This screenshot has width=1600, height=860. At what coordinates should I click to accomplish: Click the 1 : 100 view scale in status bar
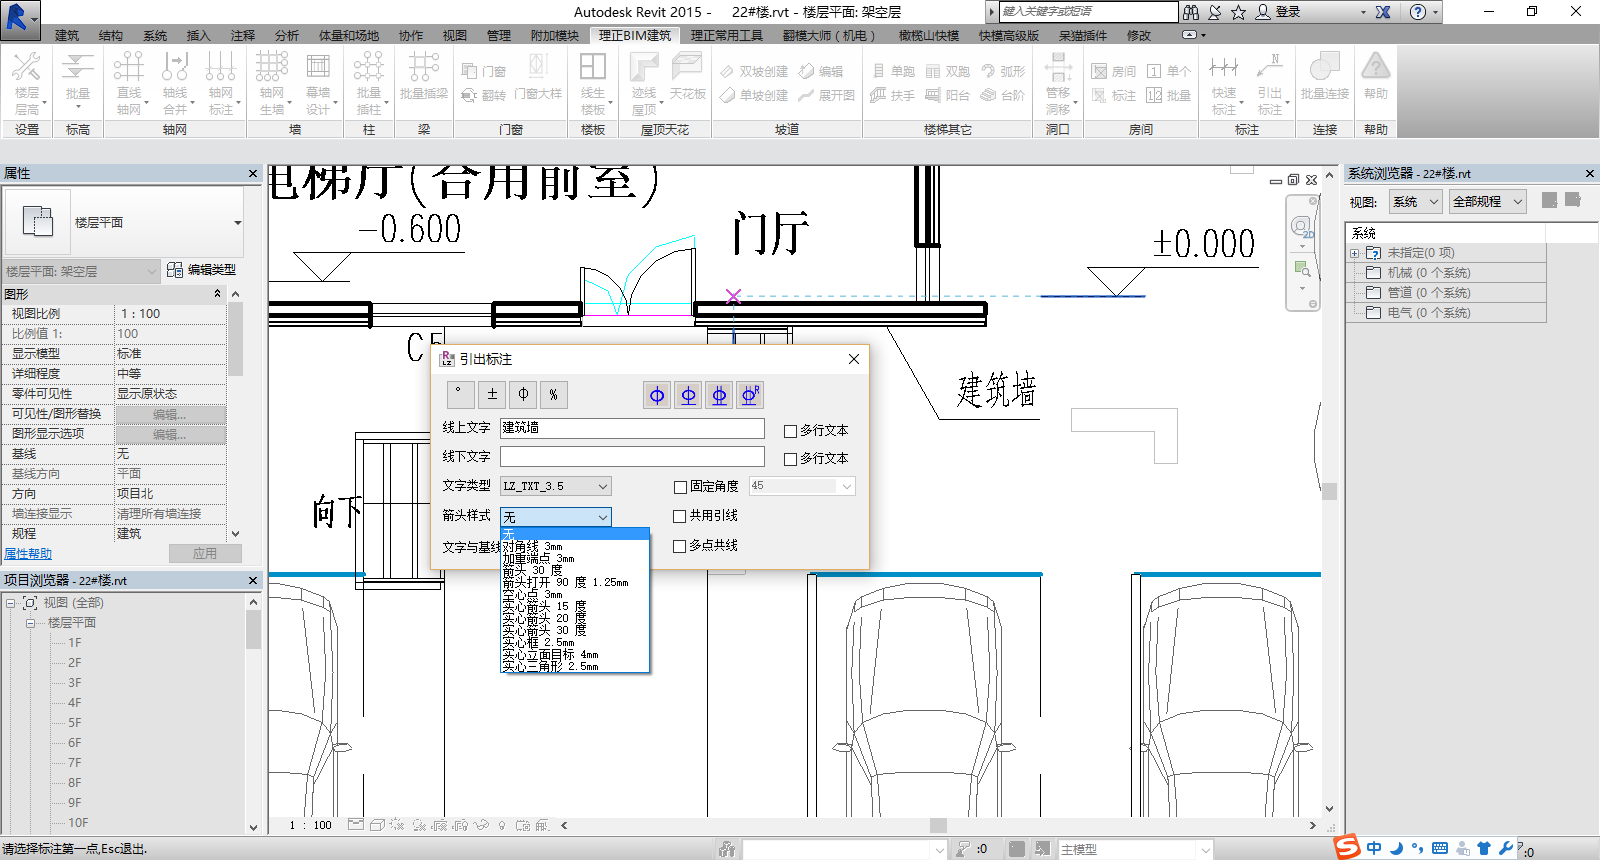(x=311, y=825)
